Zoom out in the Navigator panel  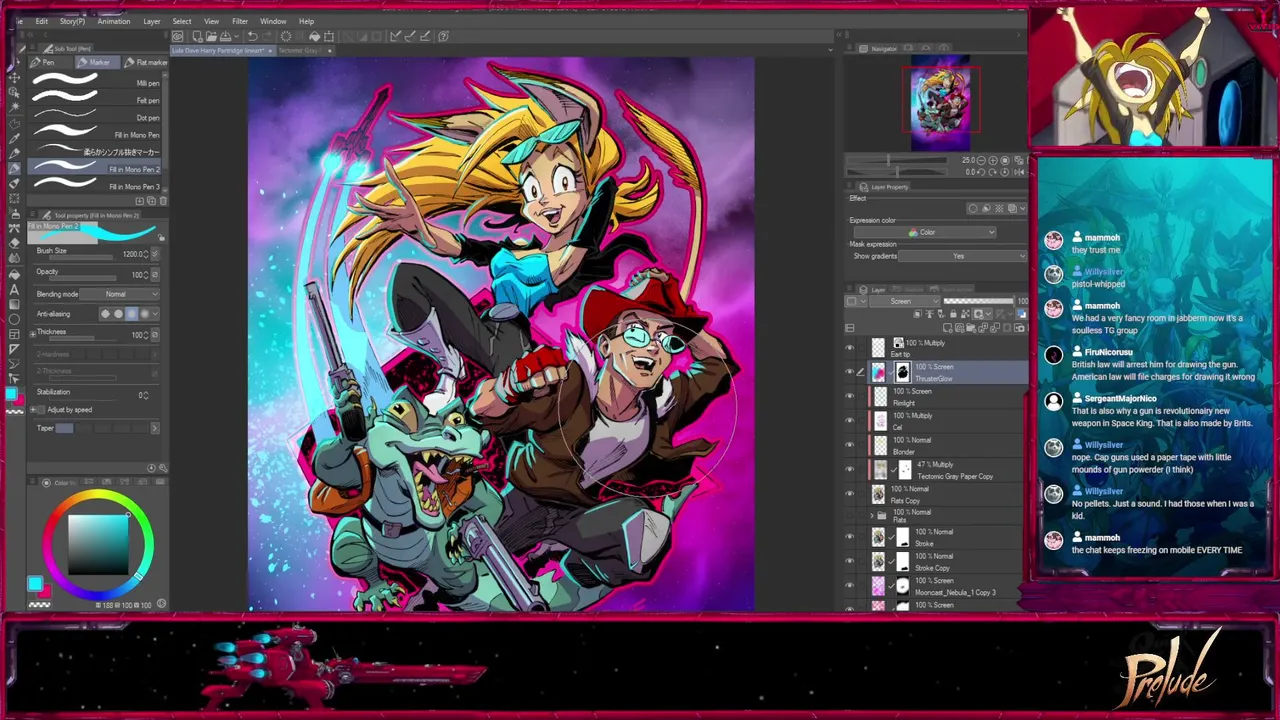click(980, 160)
